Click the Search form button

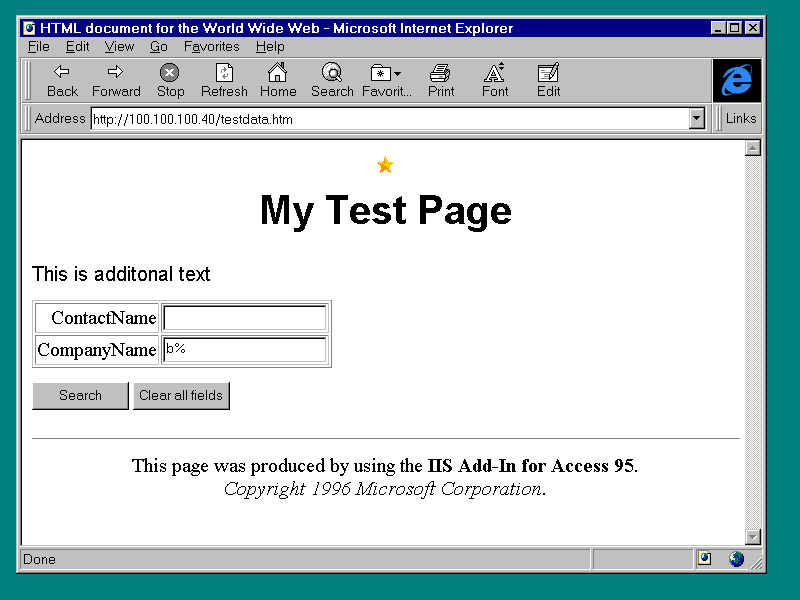pyautogui.click(x=80, y=395)
